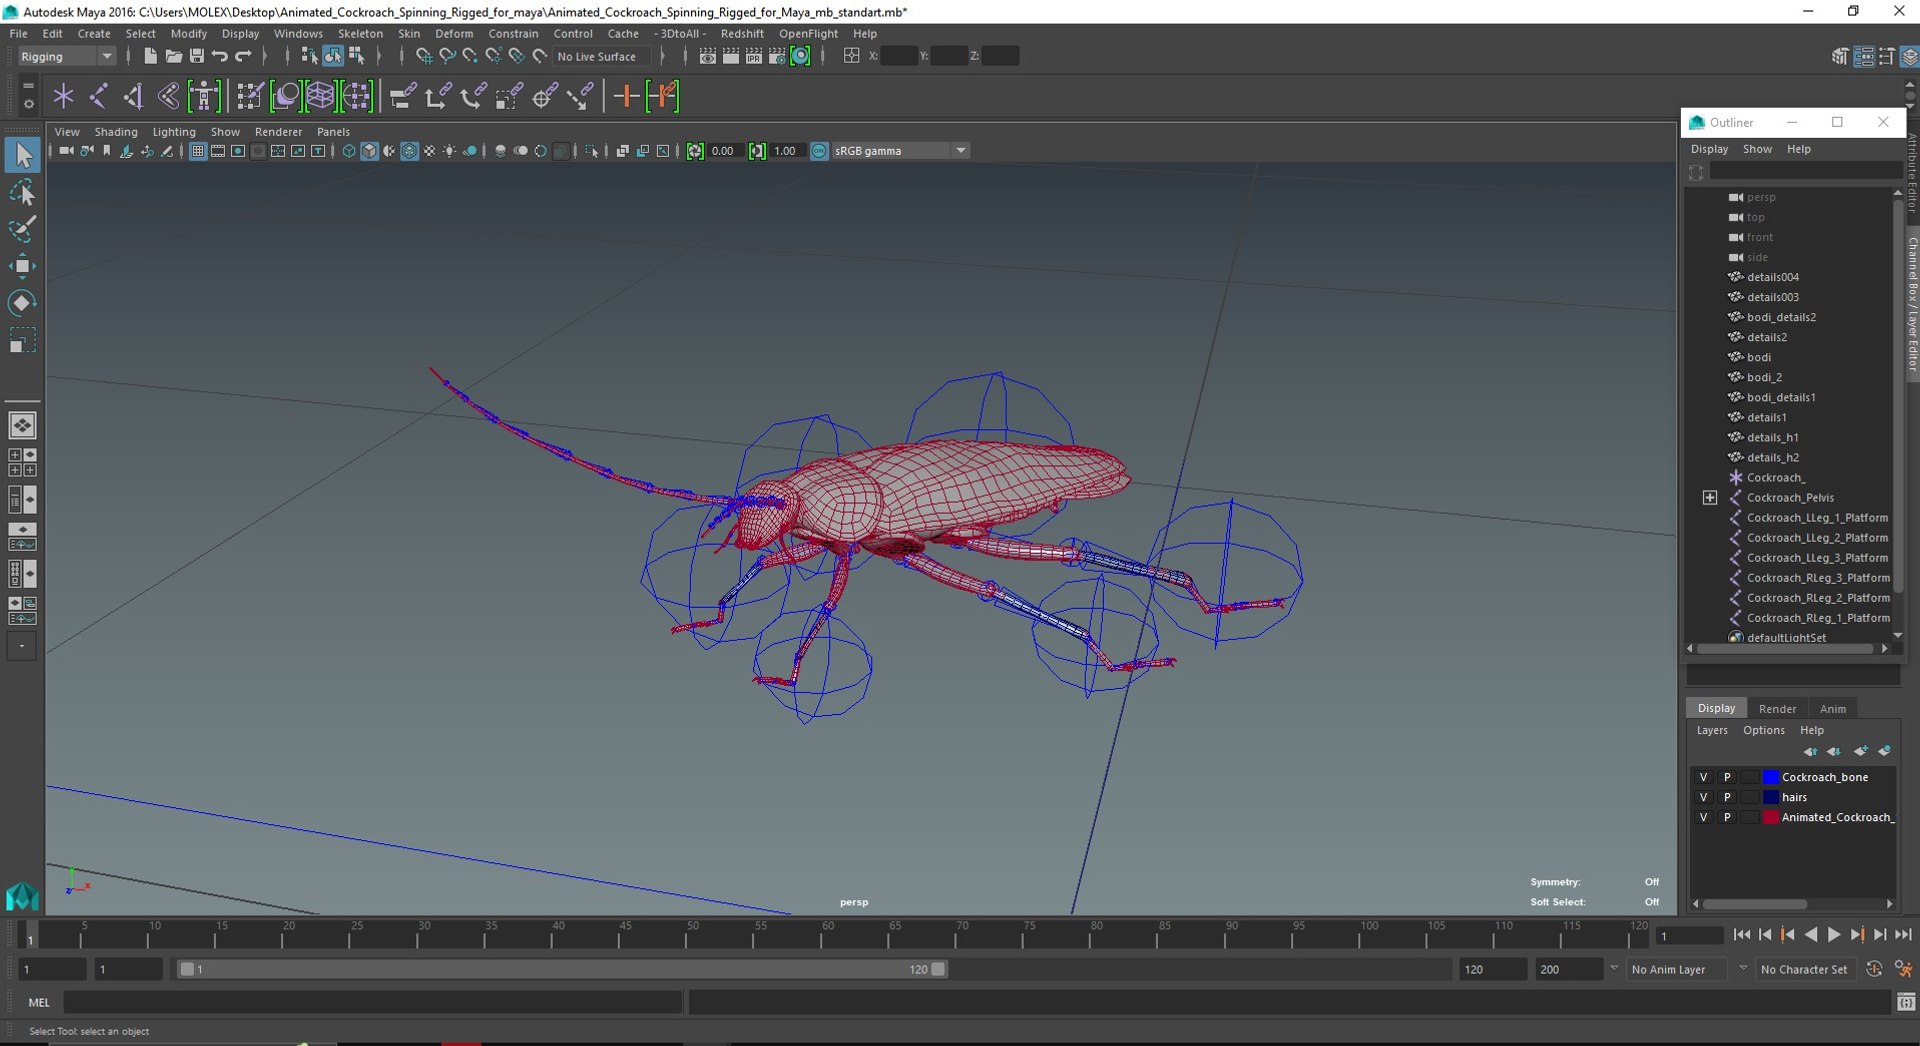1920x1046 pixels.
Task: Open Auto Keyframe toggle icon
Action: click(x=1874, y=969)
